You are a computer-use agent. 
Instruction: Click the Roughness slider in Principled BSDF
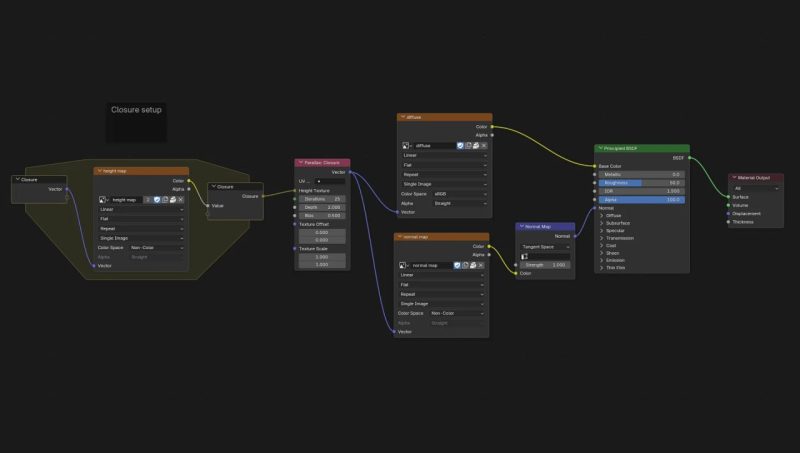(641, 183)
